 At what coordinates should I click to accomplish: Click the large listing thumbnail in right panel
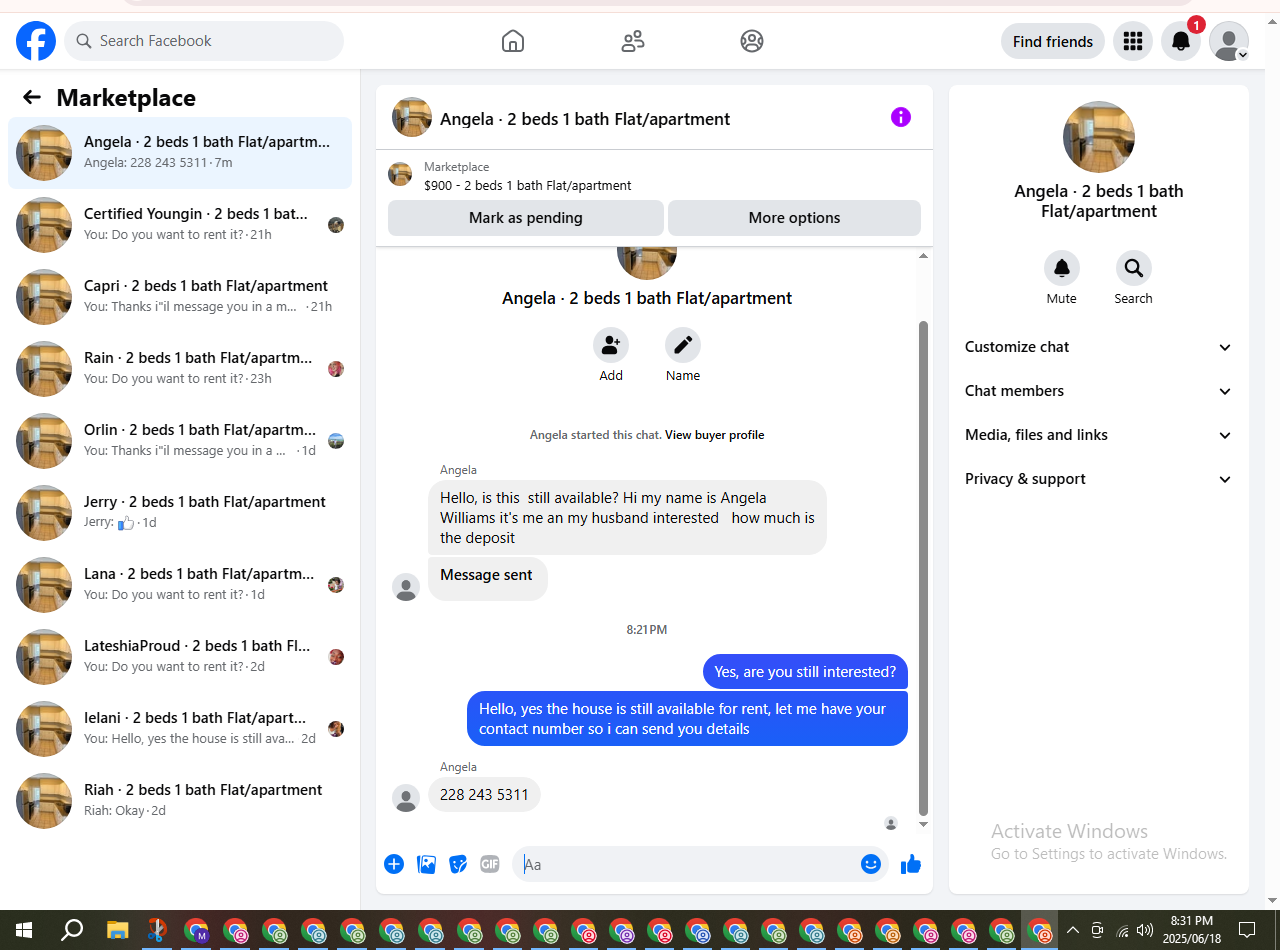click(x=1099, y=137)
